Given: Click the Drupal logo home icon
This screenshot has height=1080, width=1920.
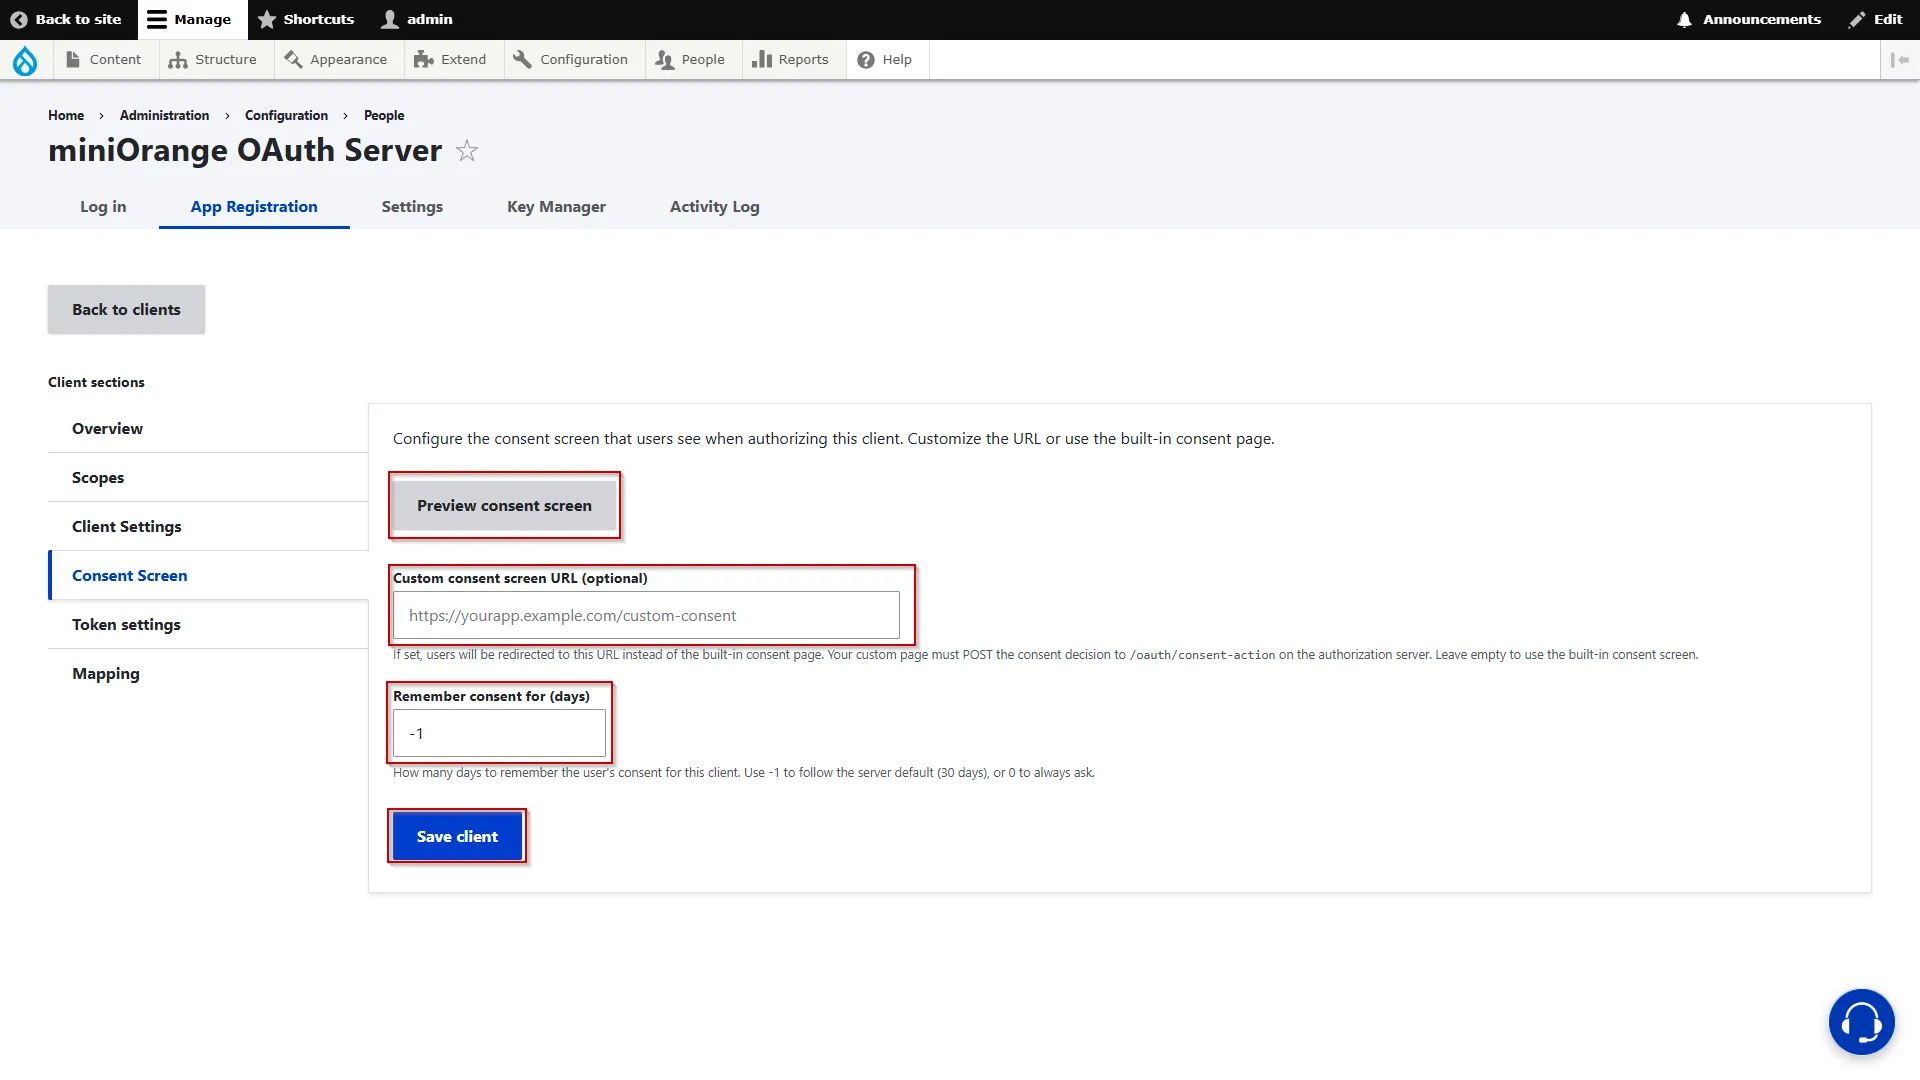Looking at the screenshot, I should click(25, 60).
